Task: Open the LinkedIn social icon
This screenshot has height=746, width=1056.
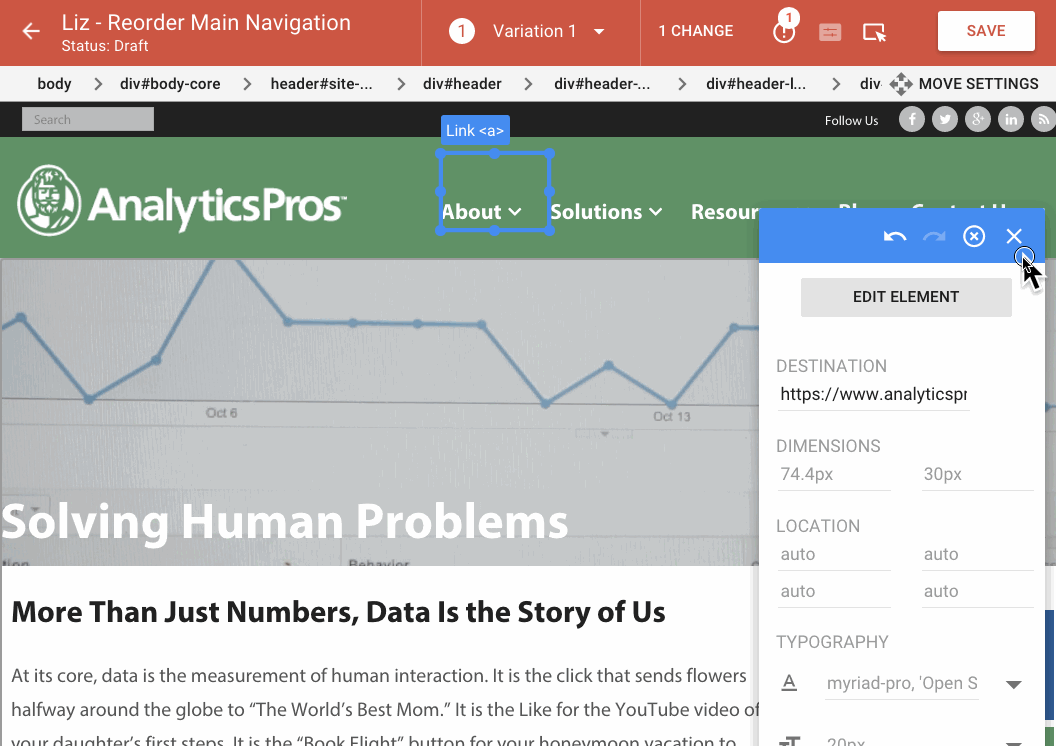Action: point(1011,120)
